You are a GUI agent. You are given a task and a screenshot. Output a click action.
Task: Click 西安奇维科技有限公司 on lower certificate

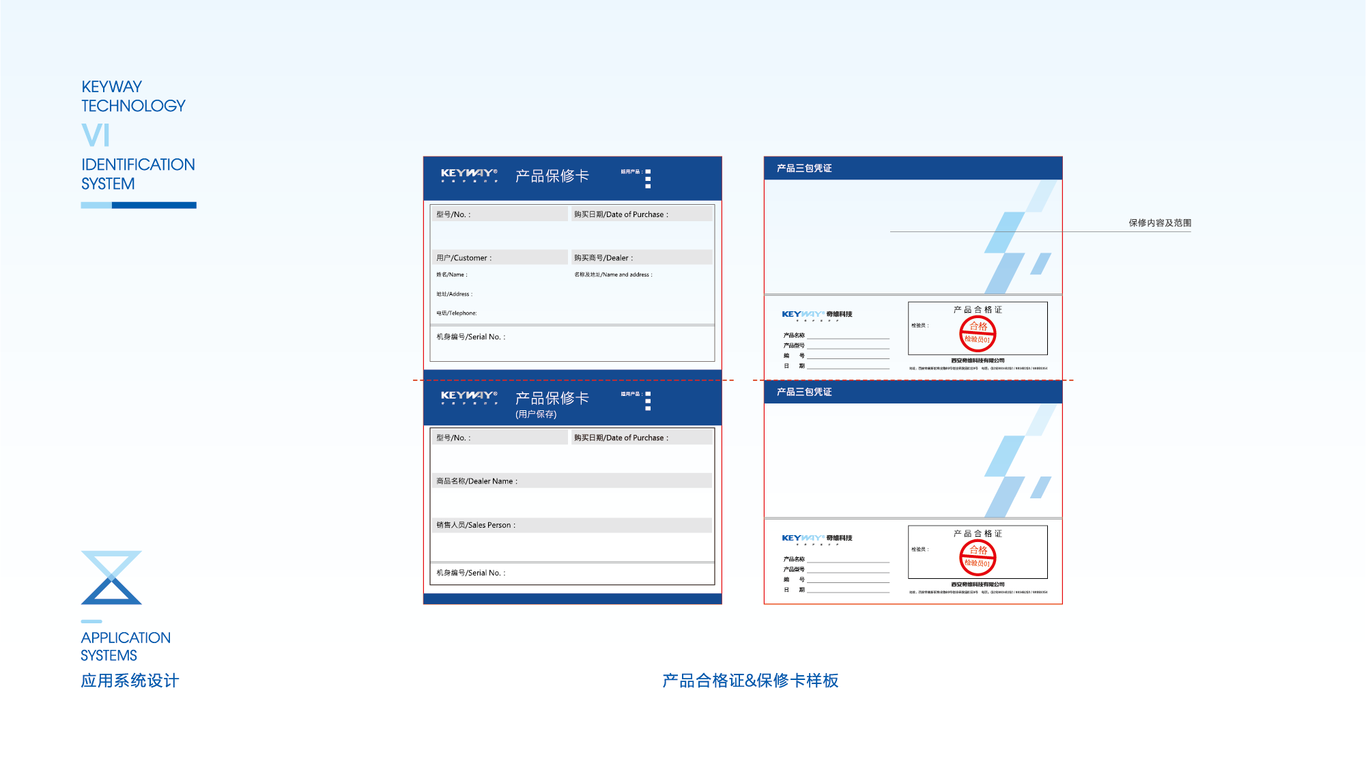coord(978,584)
